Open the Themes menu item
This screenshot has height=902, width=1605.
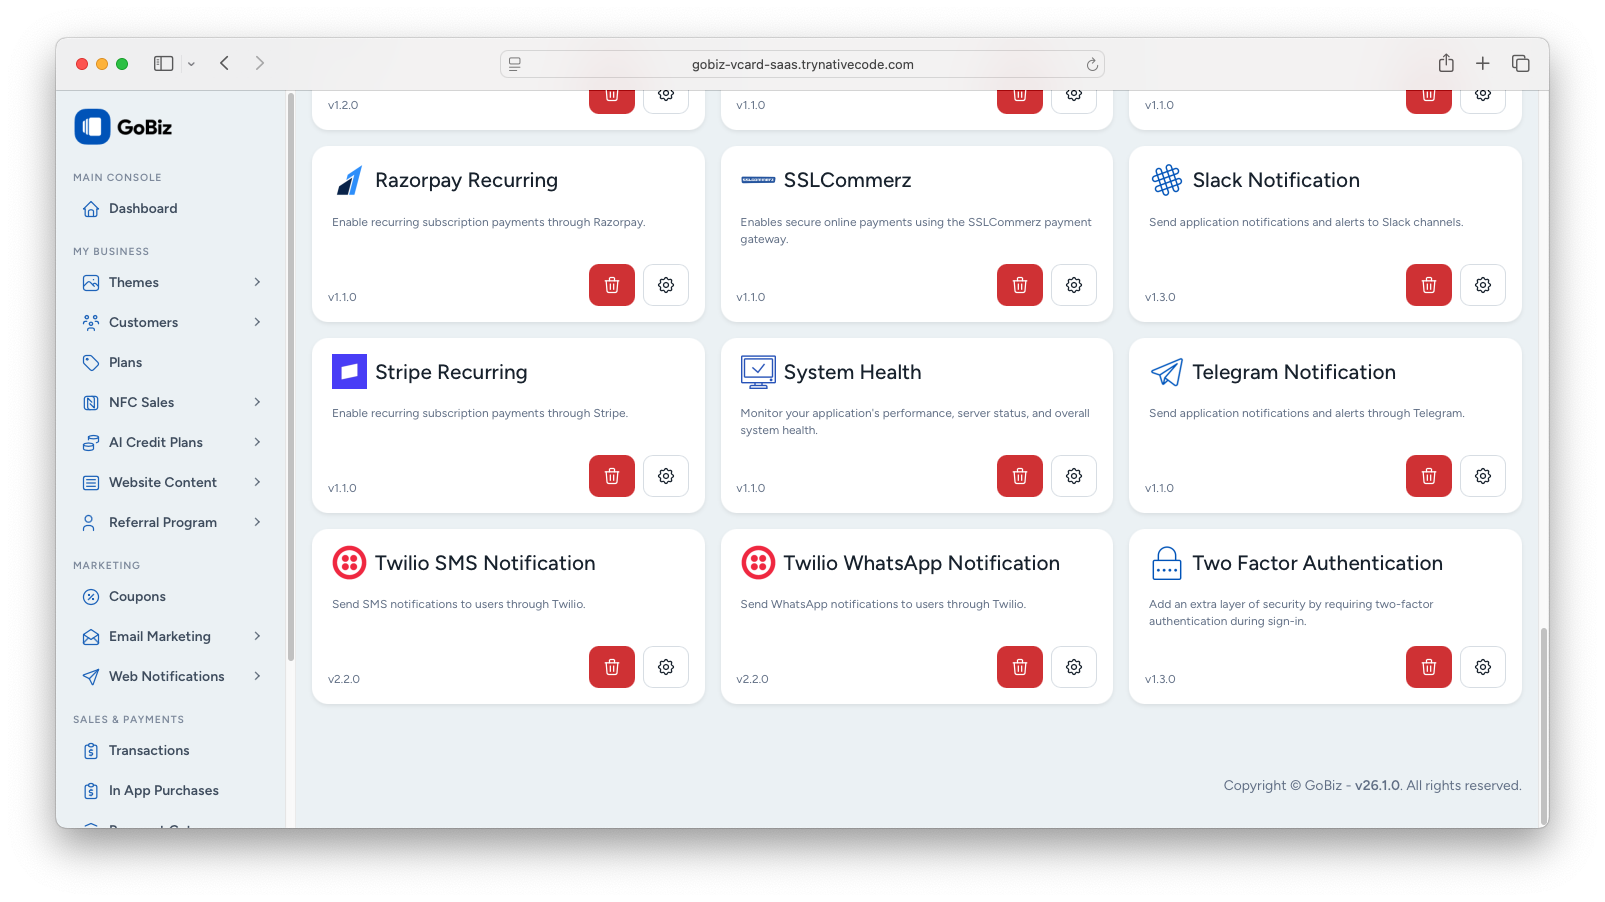172,282
